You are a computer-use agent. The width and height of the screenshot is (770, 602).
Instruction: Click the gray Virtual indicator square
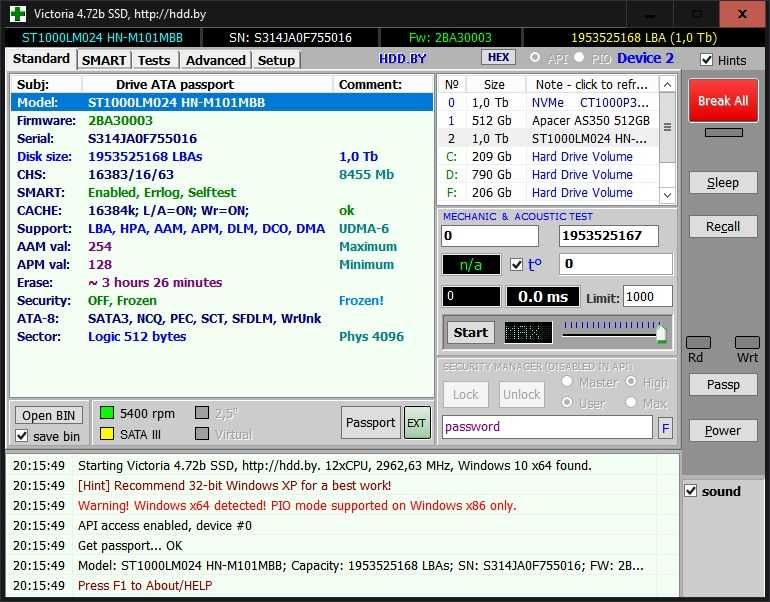pyautogui.click(x=202, y=434)
